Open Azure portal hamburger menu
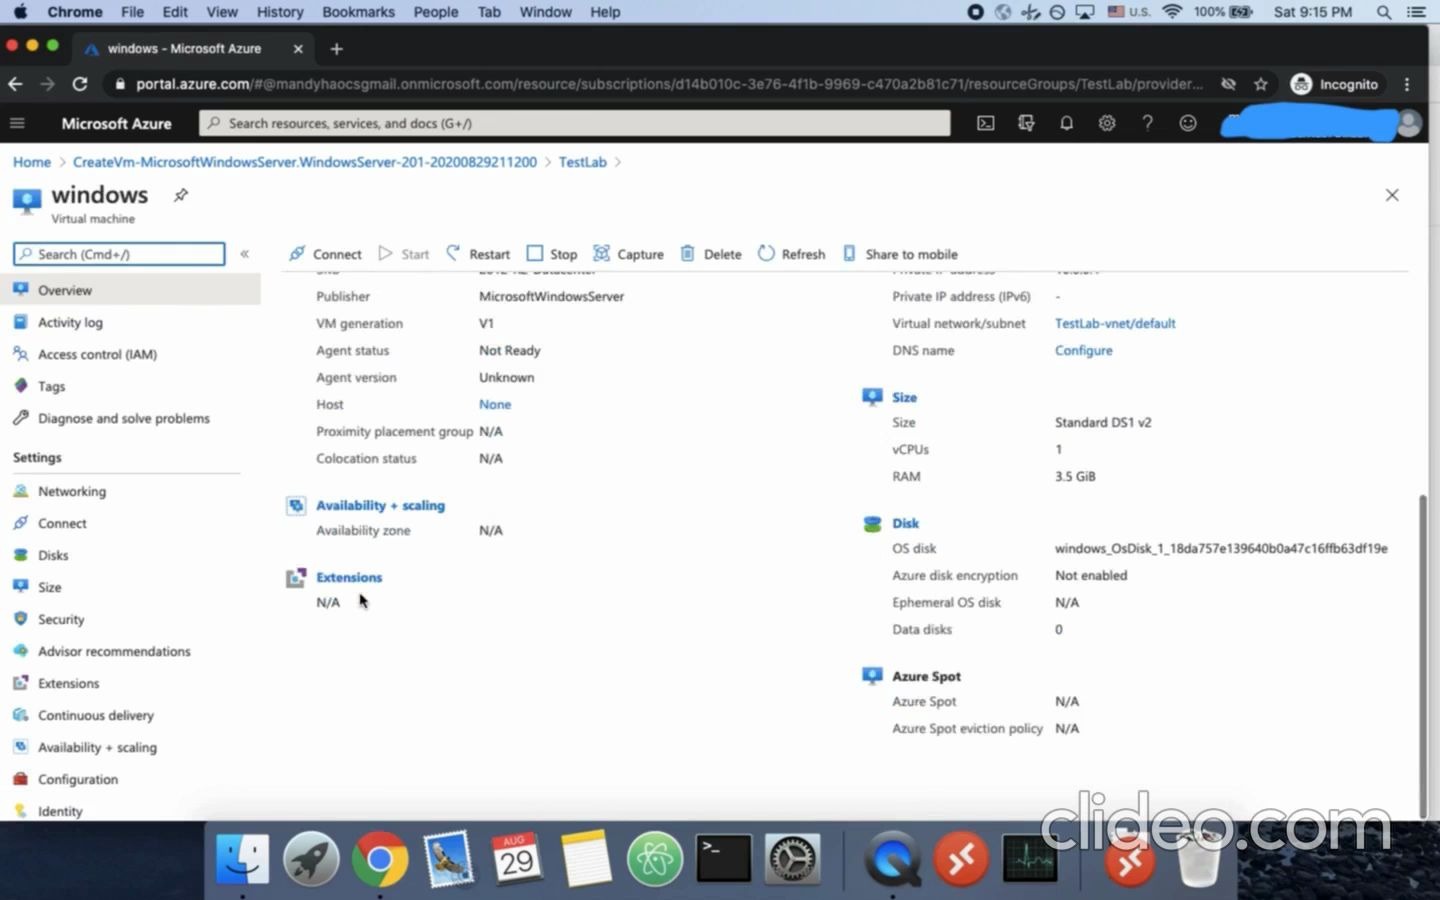Viewport: 1440px width, 900px height. (x=17, y=123)
